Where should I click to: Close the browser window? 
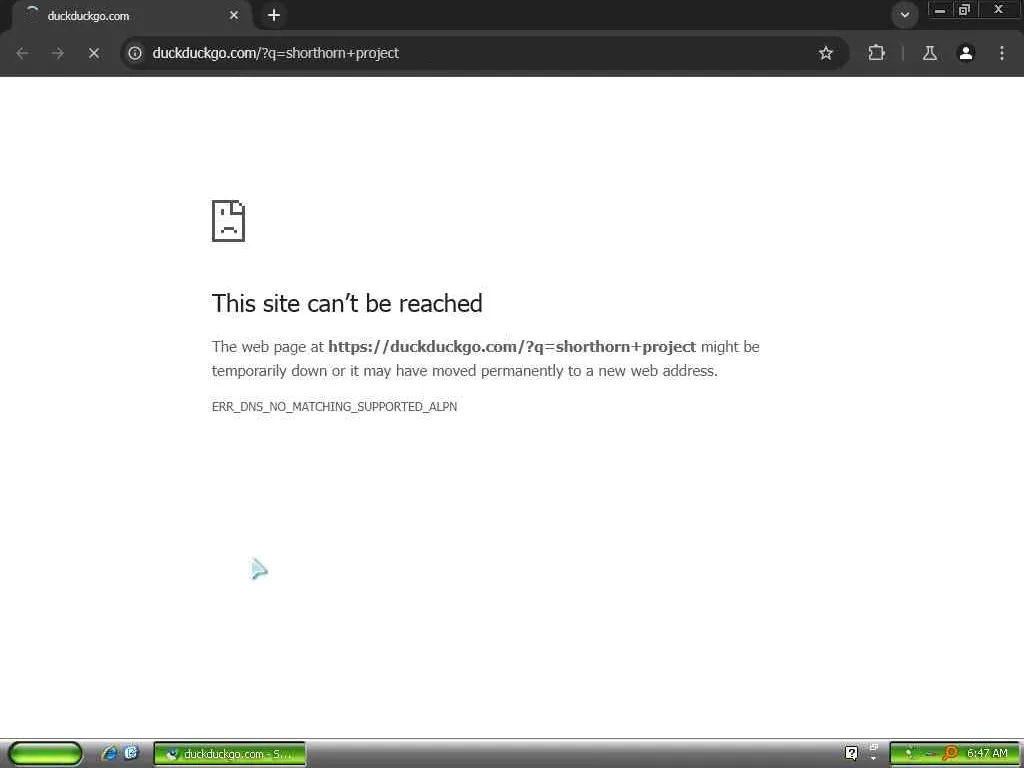(999, 10)
